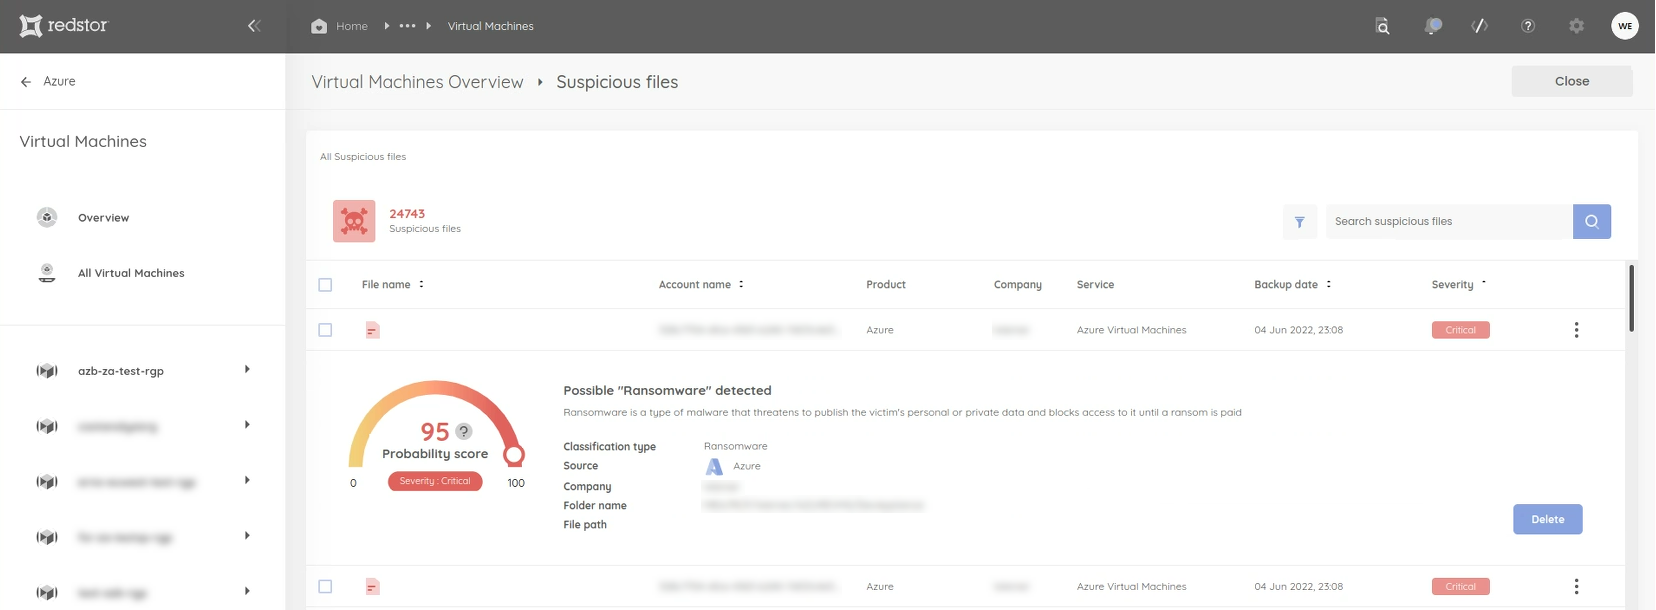Open the first row's three-dot menu
This screenshot has width=1656, height=610.
[x=1577, y=330]
